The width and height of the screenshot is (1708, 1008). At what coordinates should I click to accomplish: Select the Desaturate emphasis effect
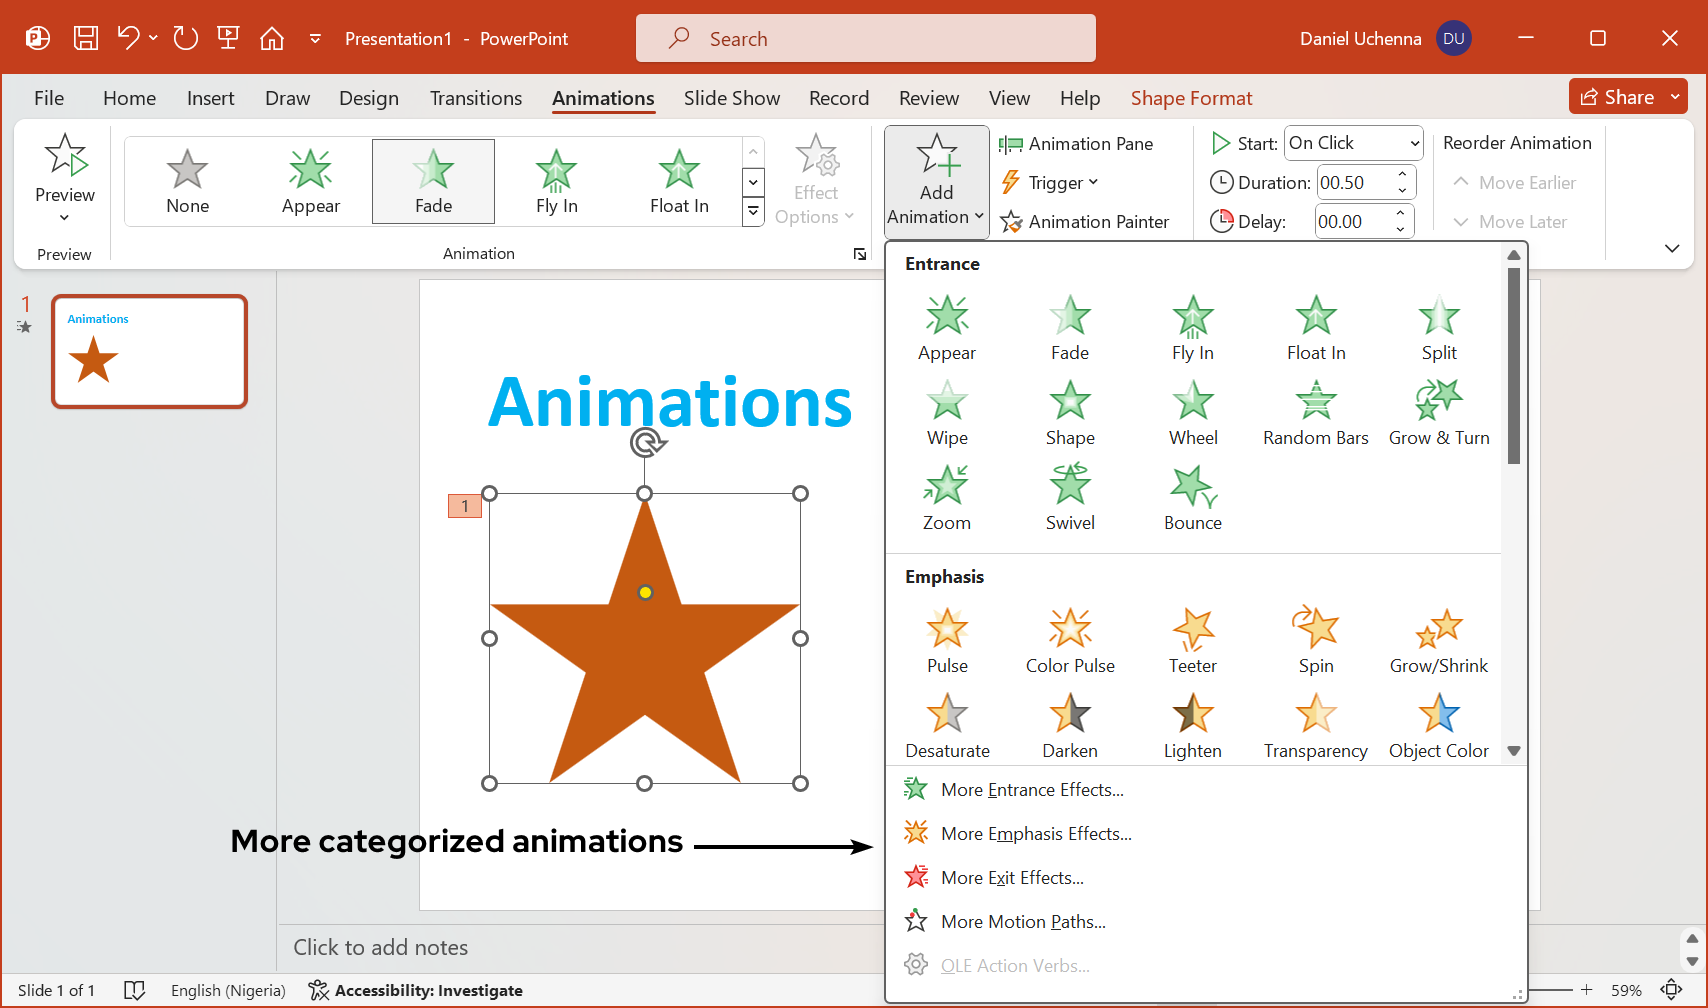[x=946, y=723]
